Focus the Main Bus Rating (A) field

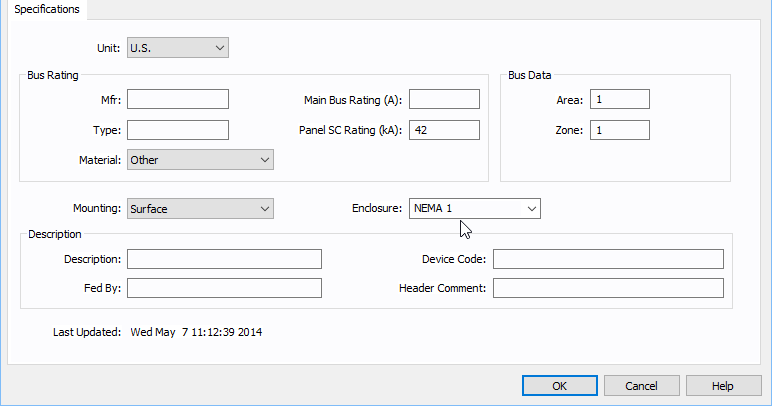[444, 99]
